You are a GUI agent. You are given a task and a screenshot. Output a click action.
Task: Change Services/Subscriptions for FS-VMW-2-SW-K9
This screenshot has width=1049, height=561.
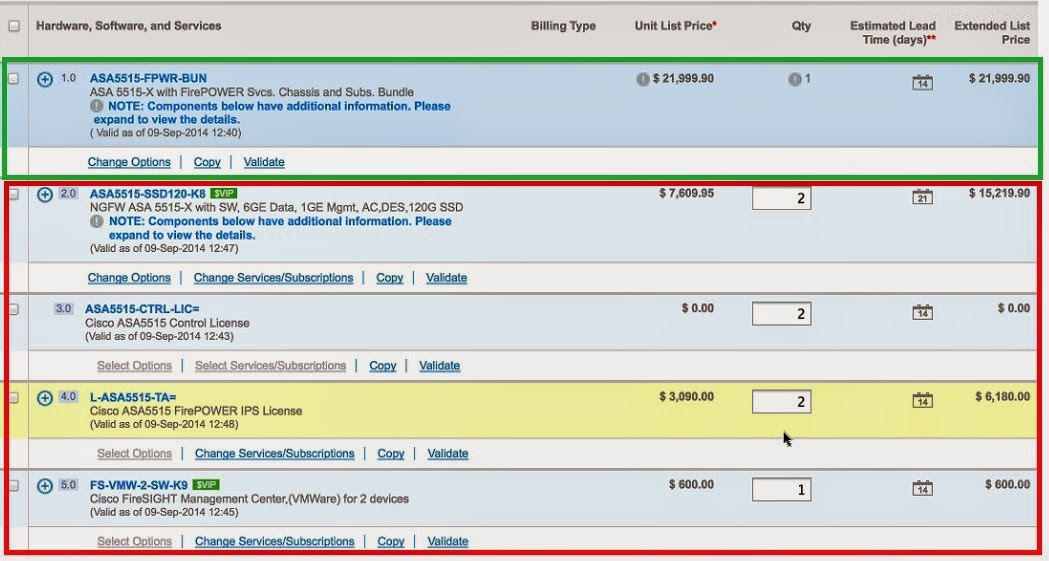point(274,542)
